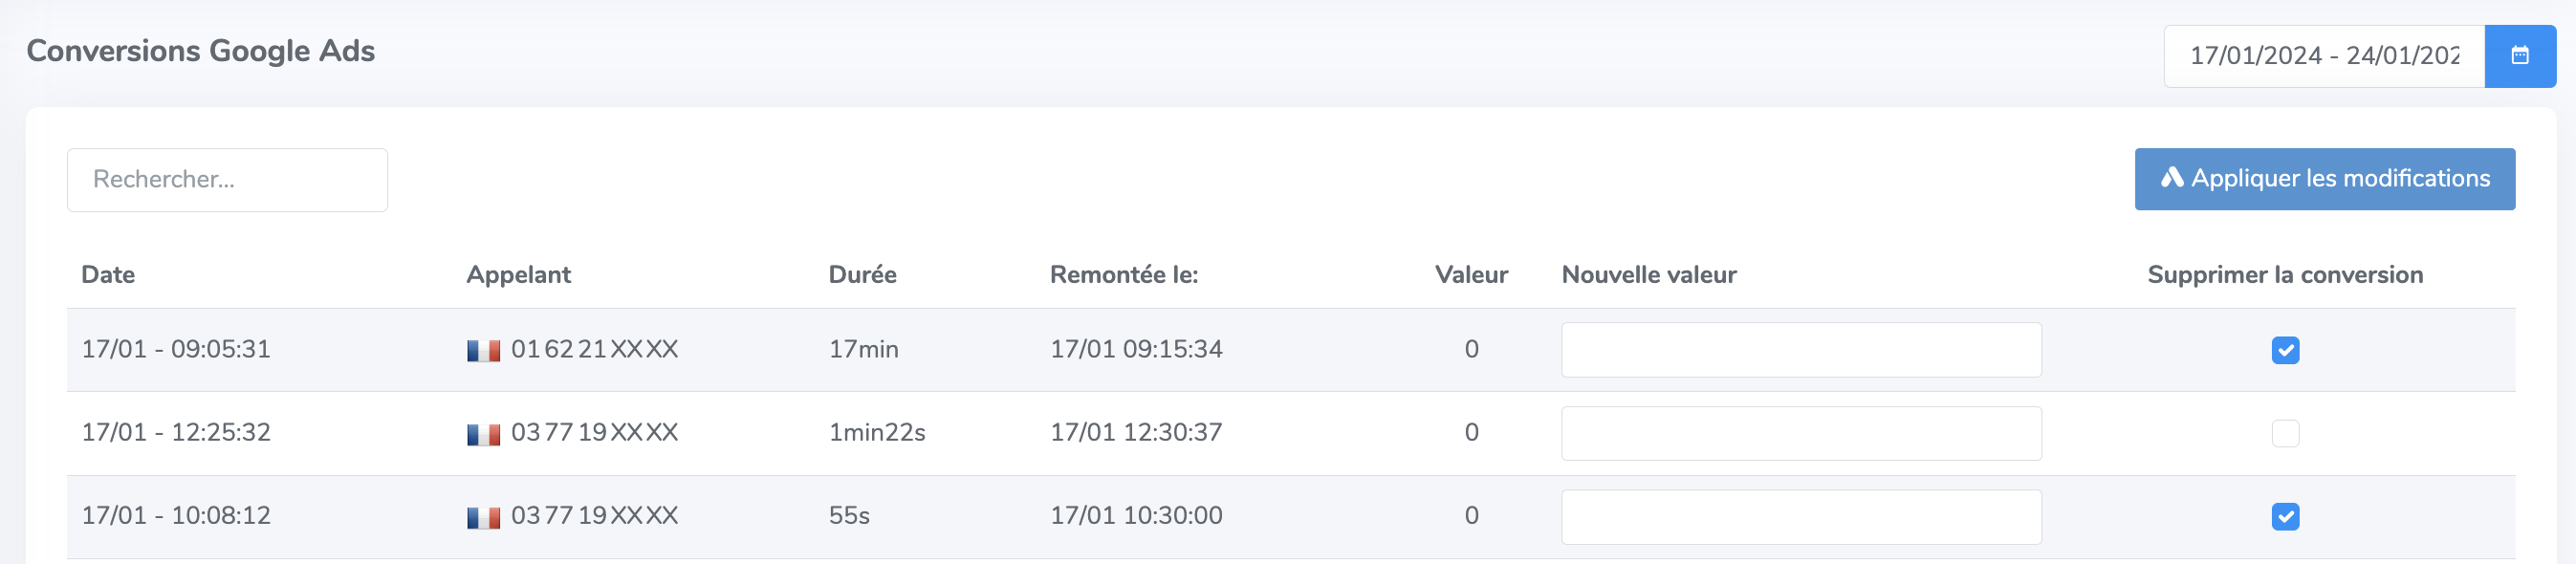Sort by the Appelant column header
Viewport: 2576px width, 564px height.
pyautogui.click(x=518, y=275)
